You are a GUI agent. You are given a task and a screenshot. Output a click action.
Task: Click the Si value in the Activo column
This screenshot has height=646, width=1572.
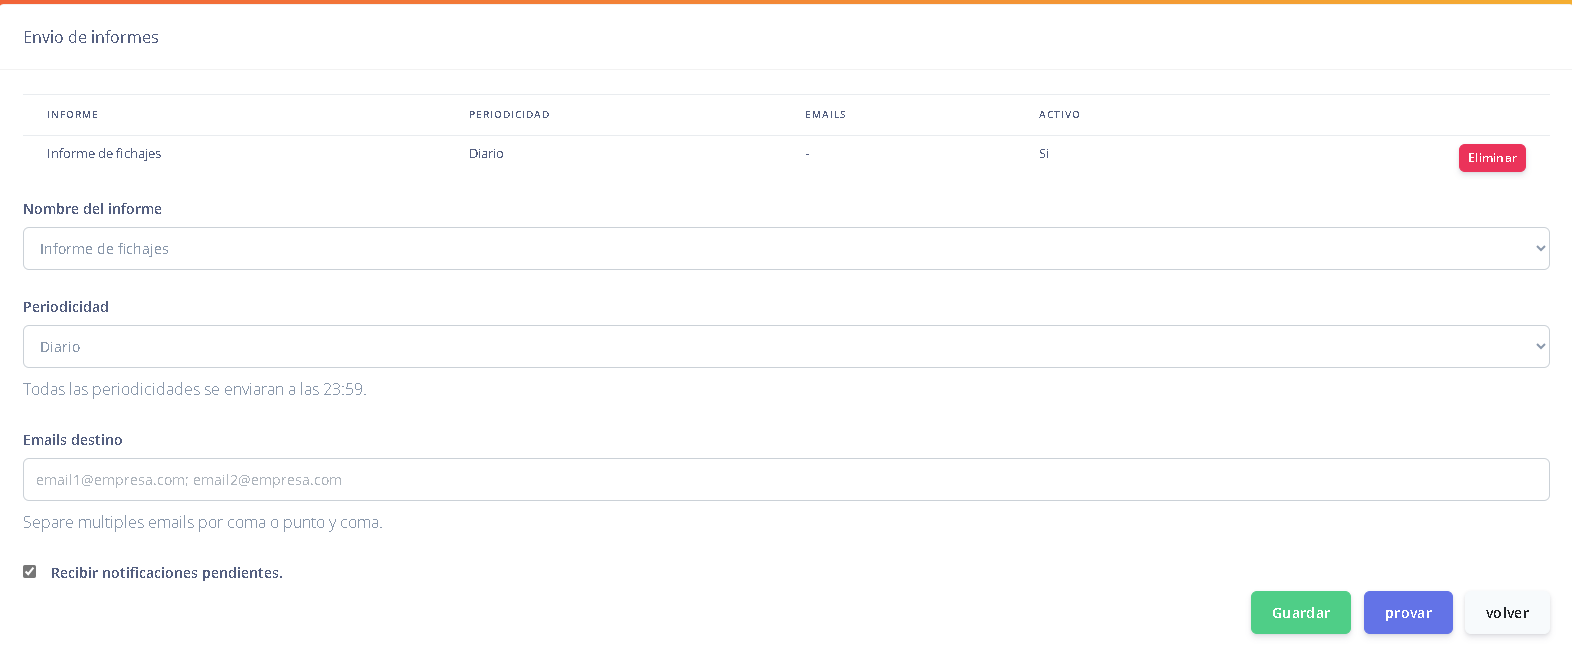coord(1044,154)
